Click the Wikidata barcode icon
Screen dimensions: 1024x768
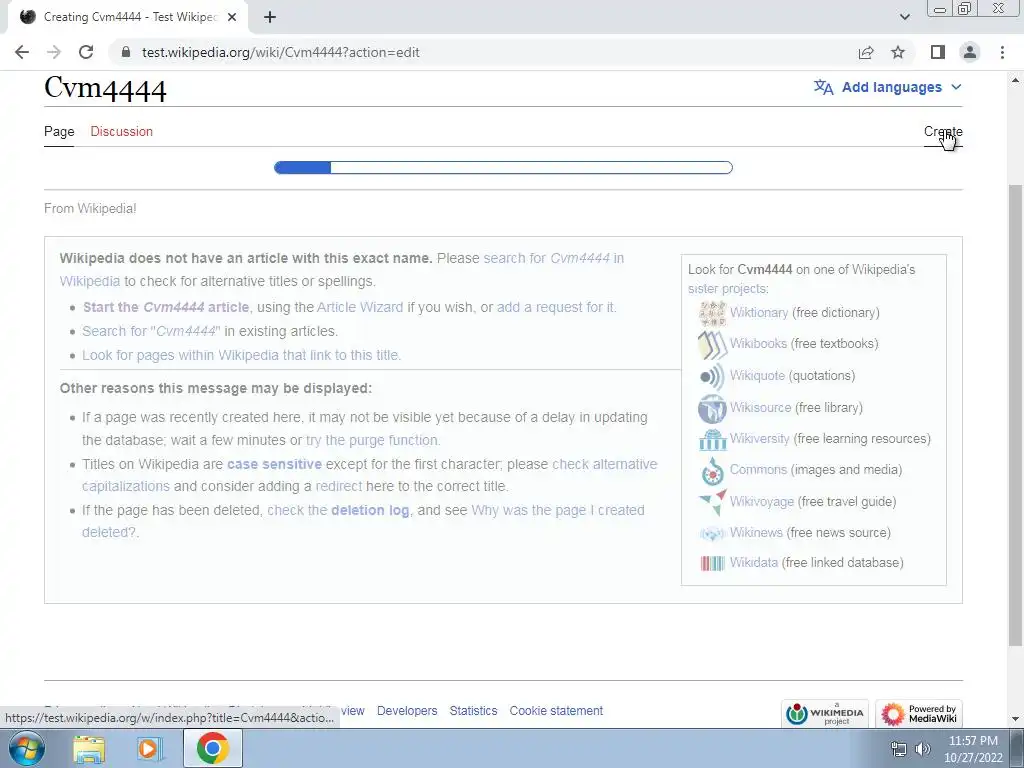[712, 563]
